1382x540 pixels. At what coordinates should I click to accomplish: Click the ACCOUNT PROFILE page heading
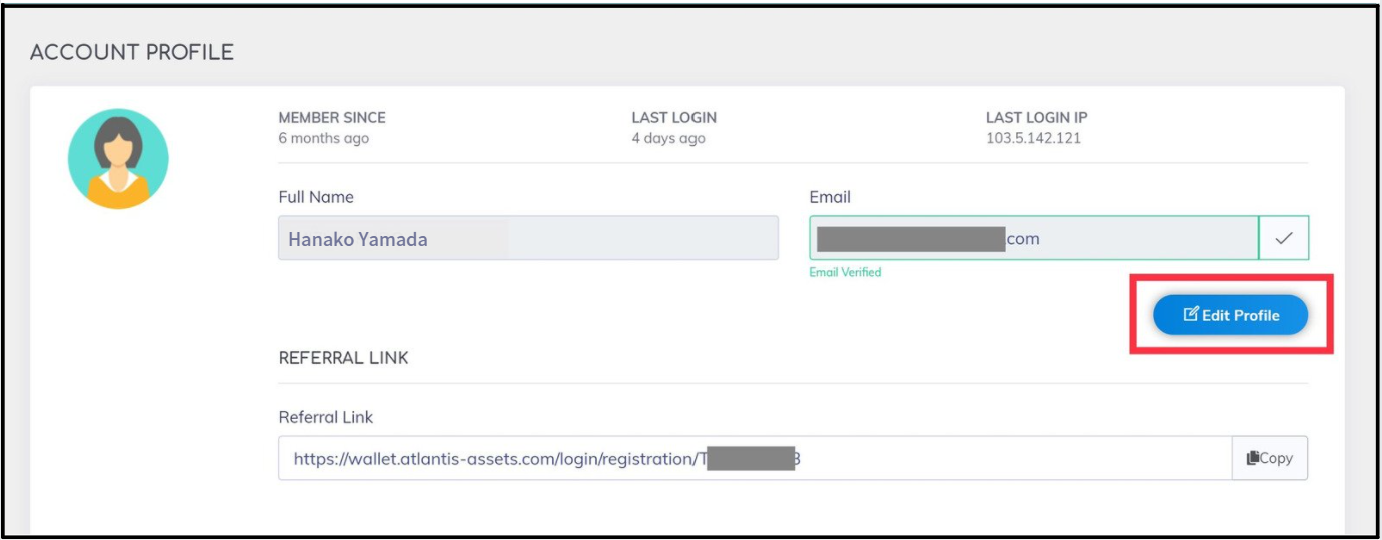pos(132,52)
